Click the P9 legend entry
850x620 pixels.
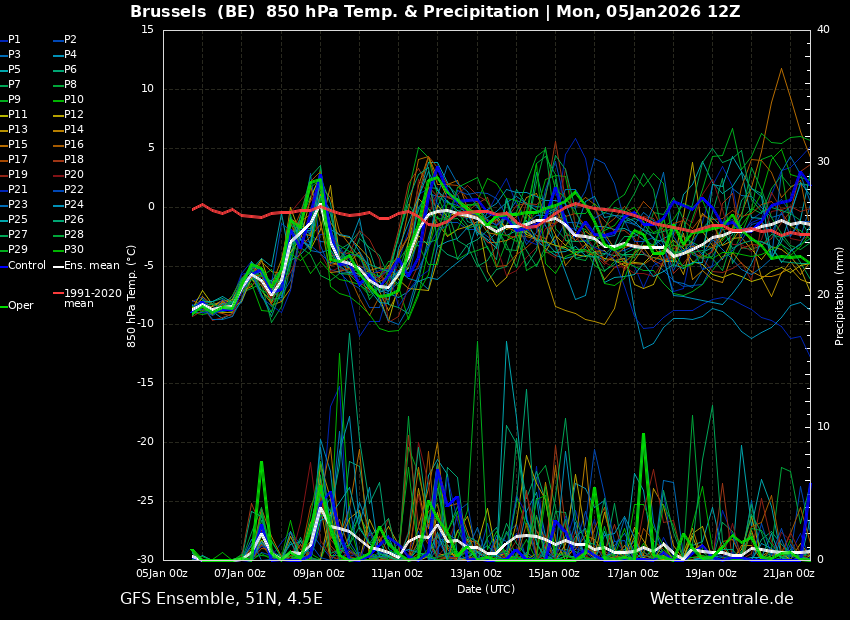(x=10, y=100)
